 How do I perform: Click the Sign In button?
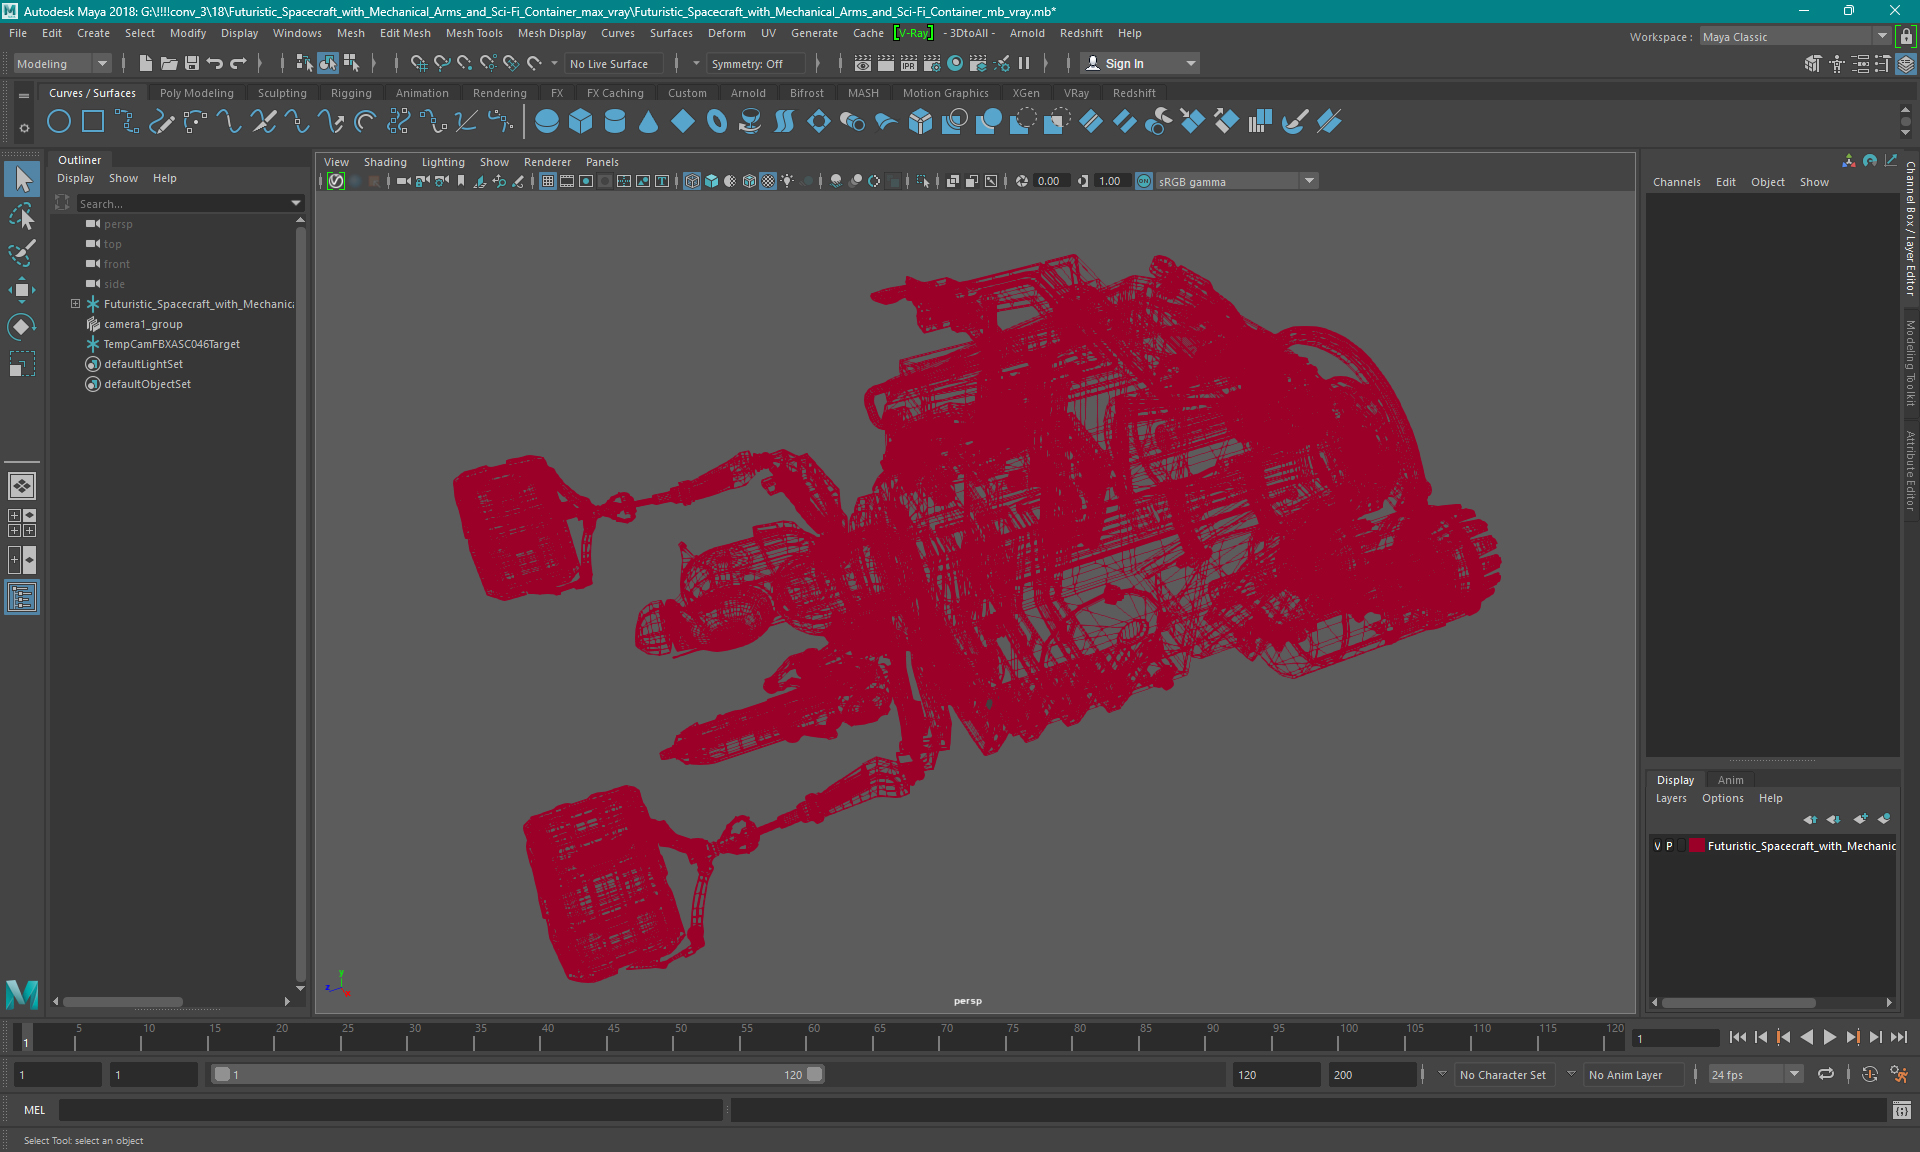click(1125, 63)
